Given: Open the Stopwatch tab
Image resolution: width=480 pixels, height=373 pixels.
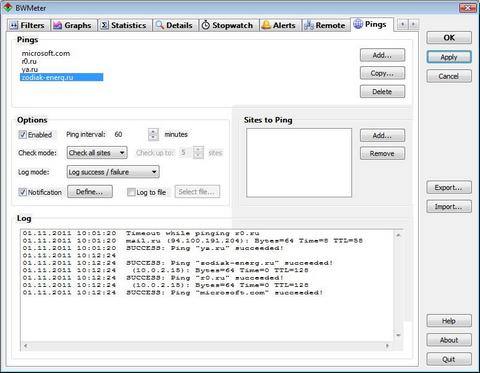Looking at the screenshot, I should tap(228, 25).
